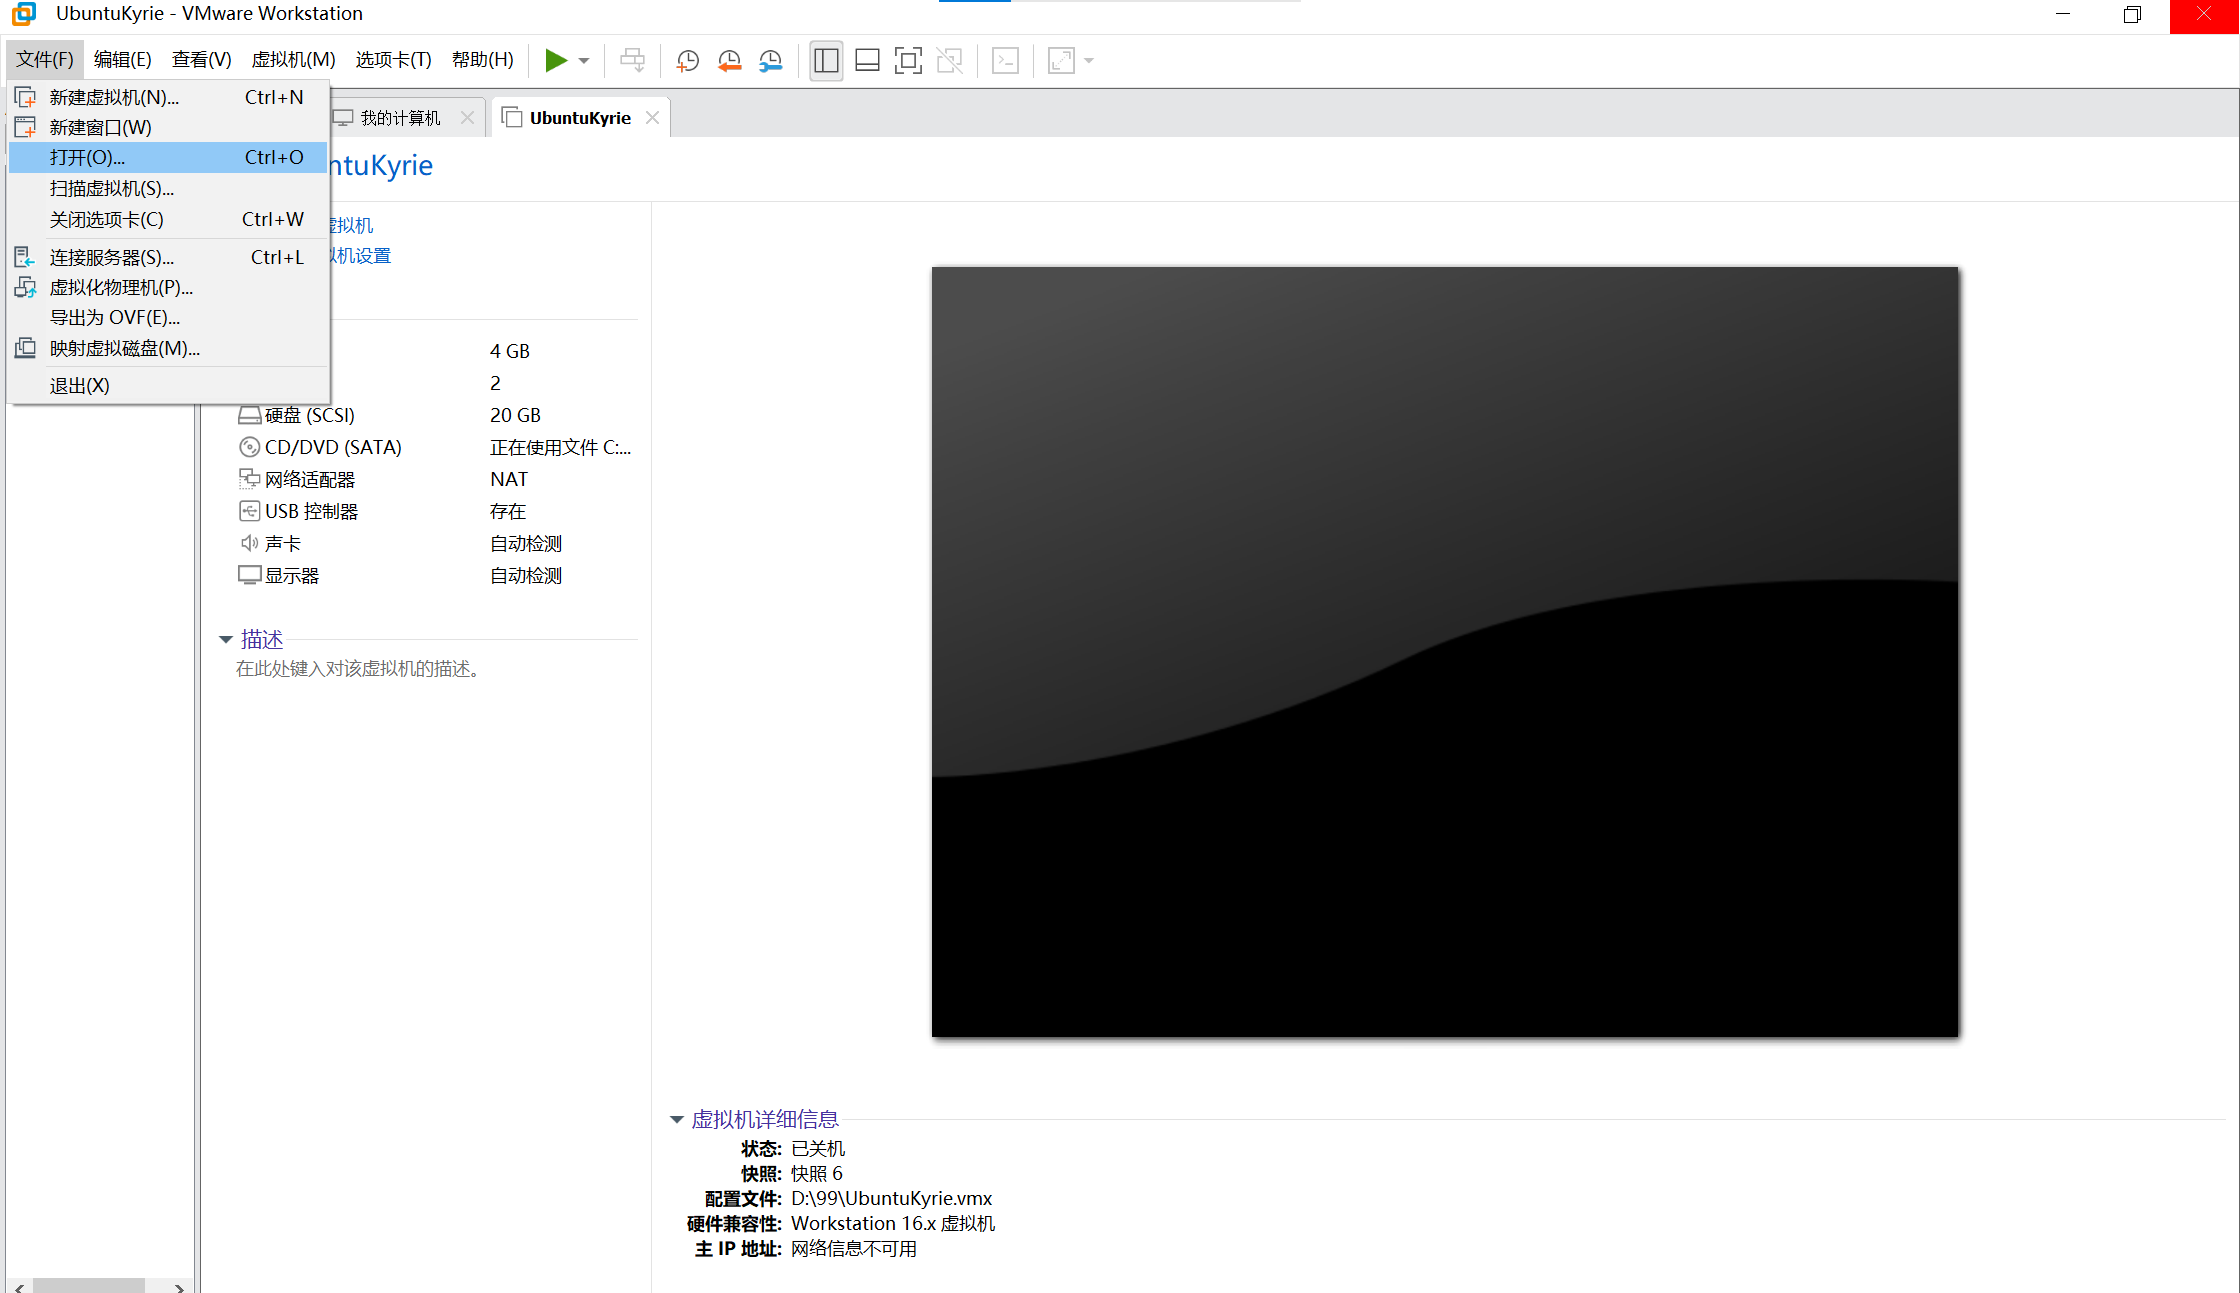Enter full screen mode icon

[908, 61]
